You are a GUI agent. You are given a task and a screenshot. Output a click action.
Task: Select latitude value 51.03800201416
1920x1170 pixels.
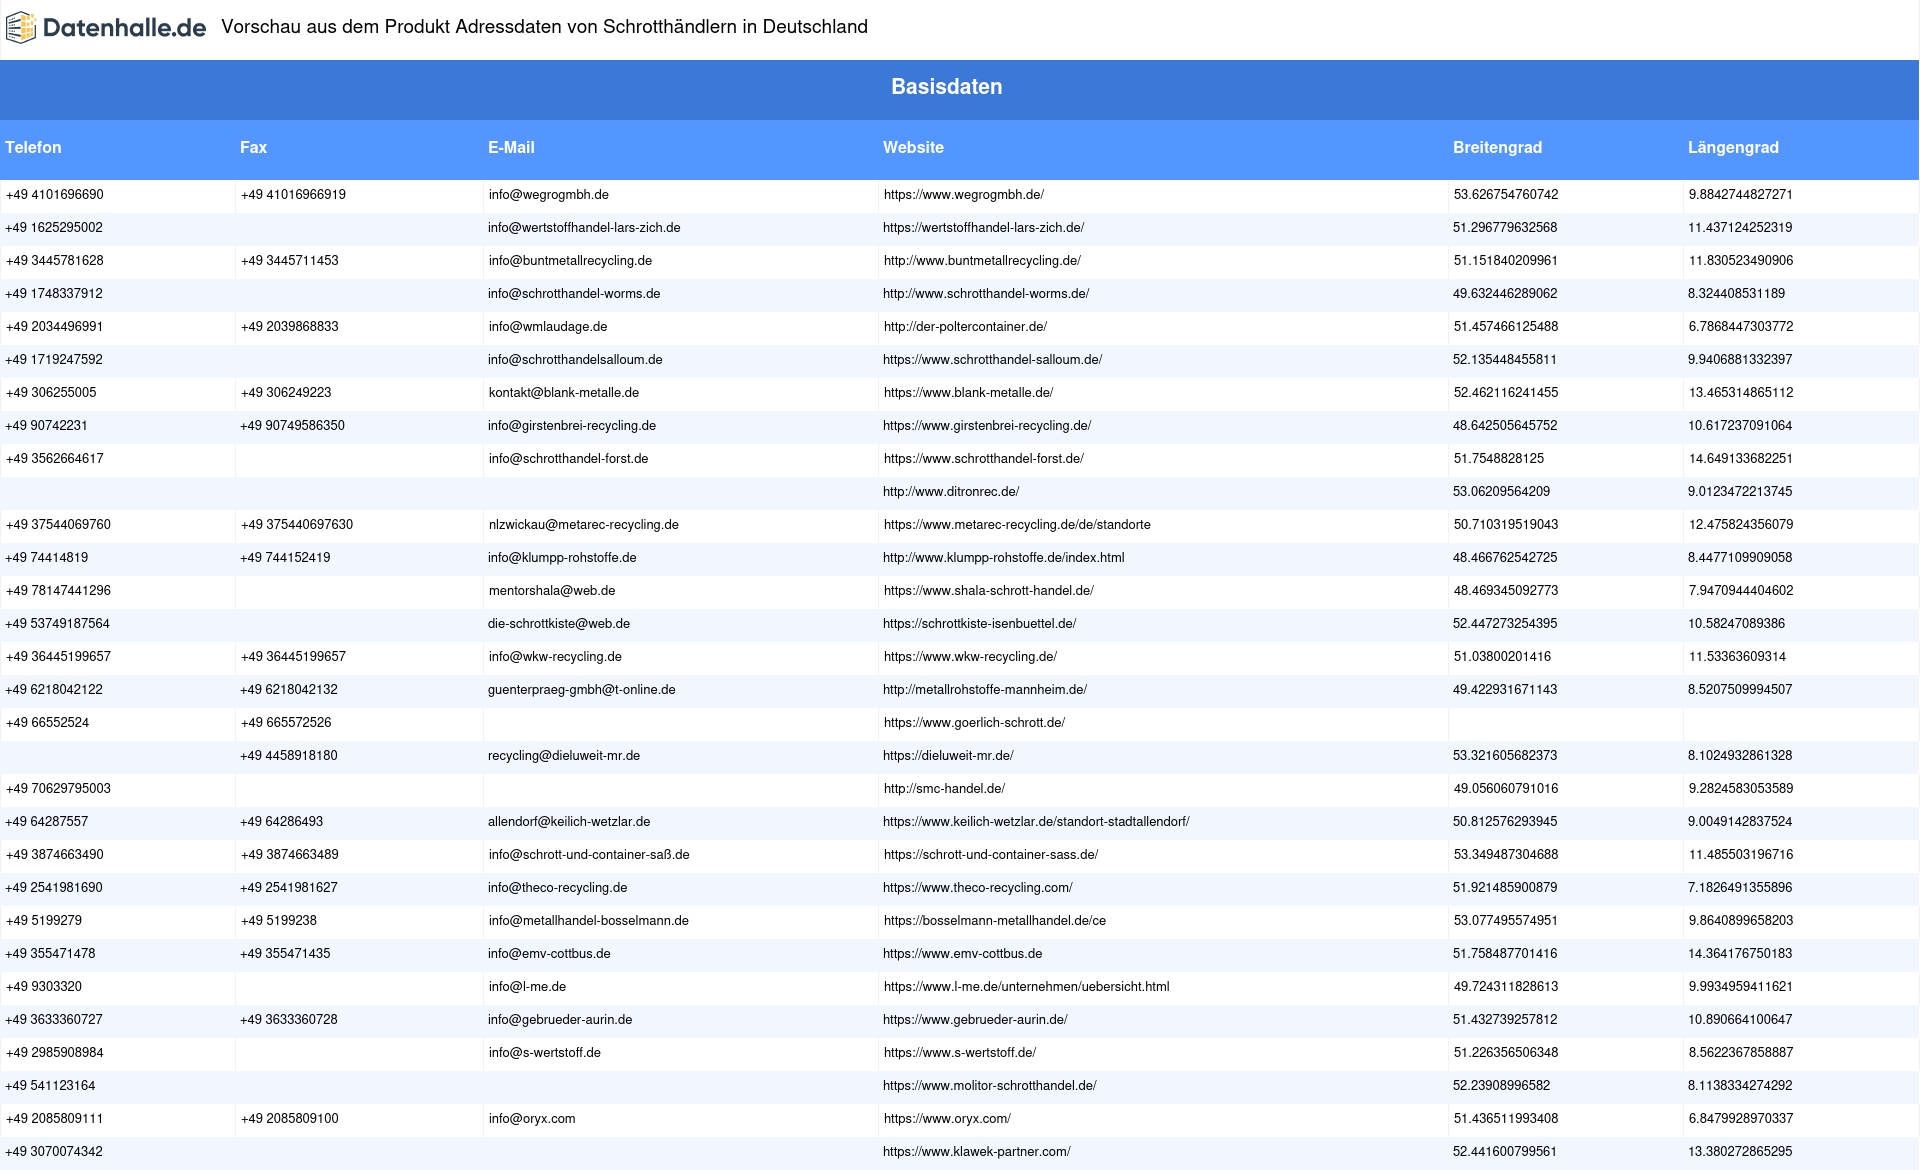click(1502, 657)
